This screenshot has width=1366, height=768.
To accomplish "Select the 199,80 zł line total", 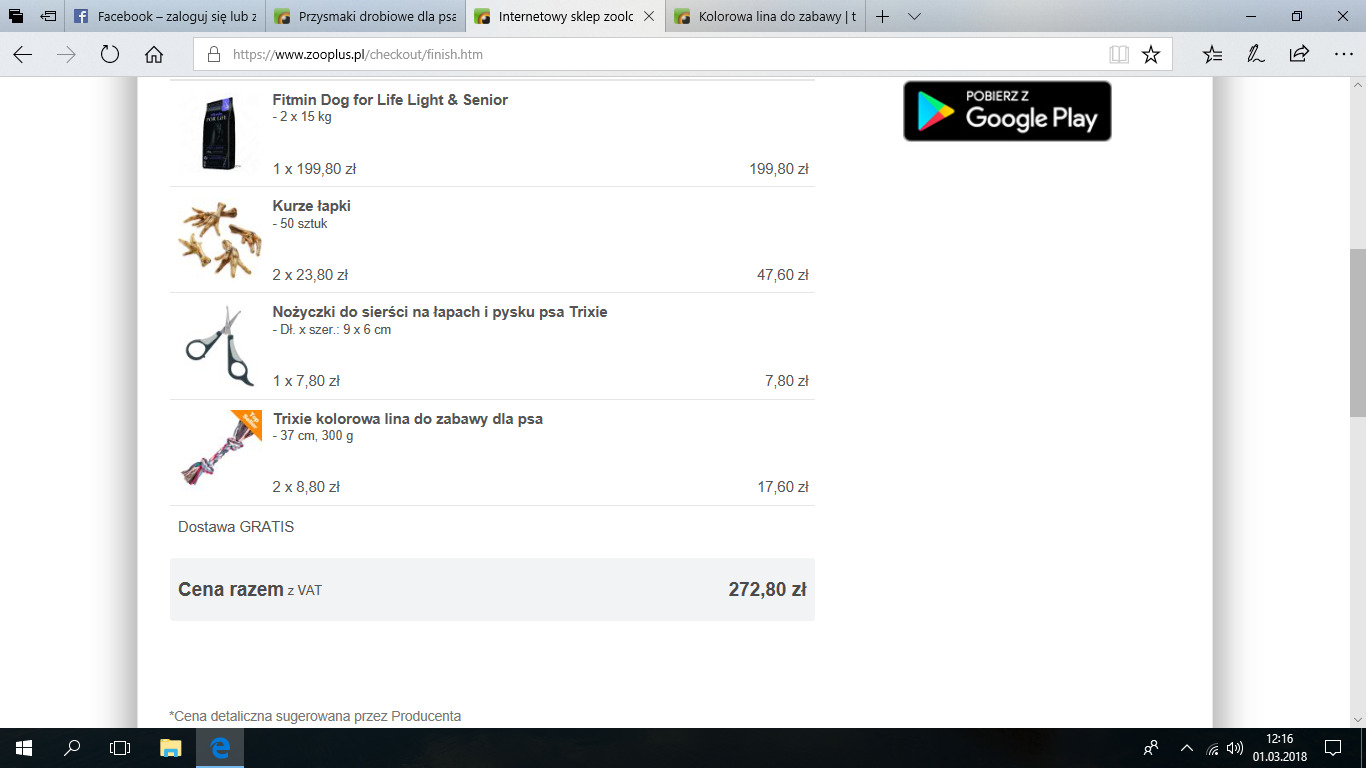I will coord(779,169).
